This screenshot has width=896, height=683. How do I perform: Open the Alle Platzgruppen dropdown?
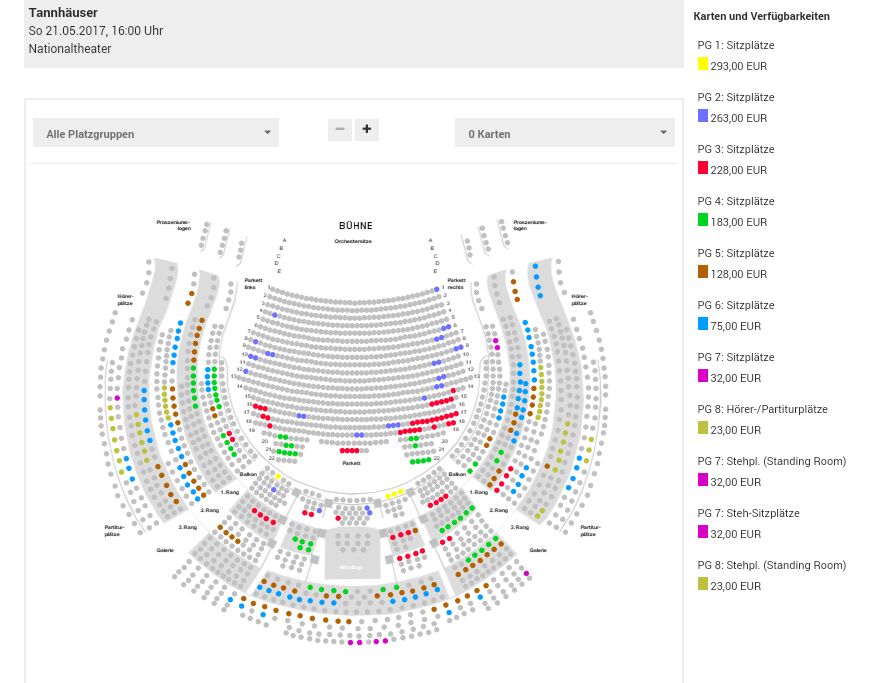[155, 133]
